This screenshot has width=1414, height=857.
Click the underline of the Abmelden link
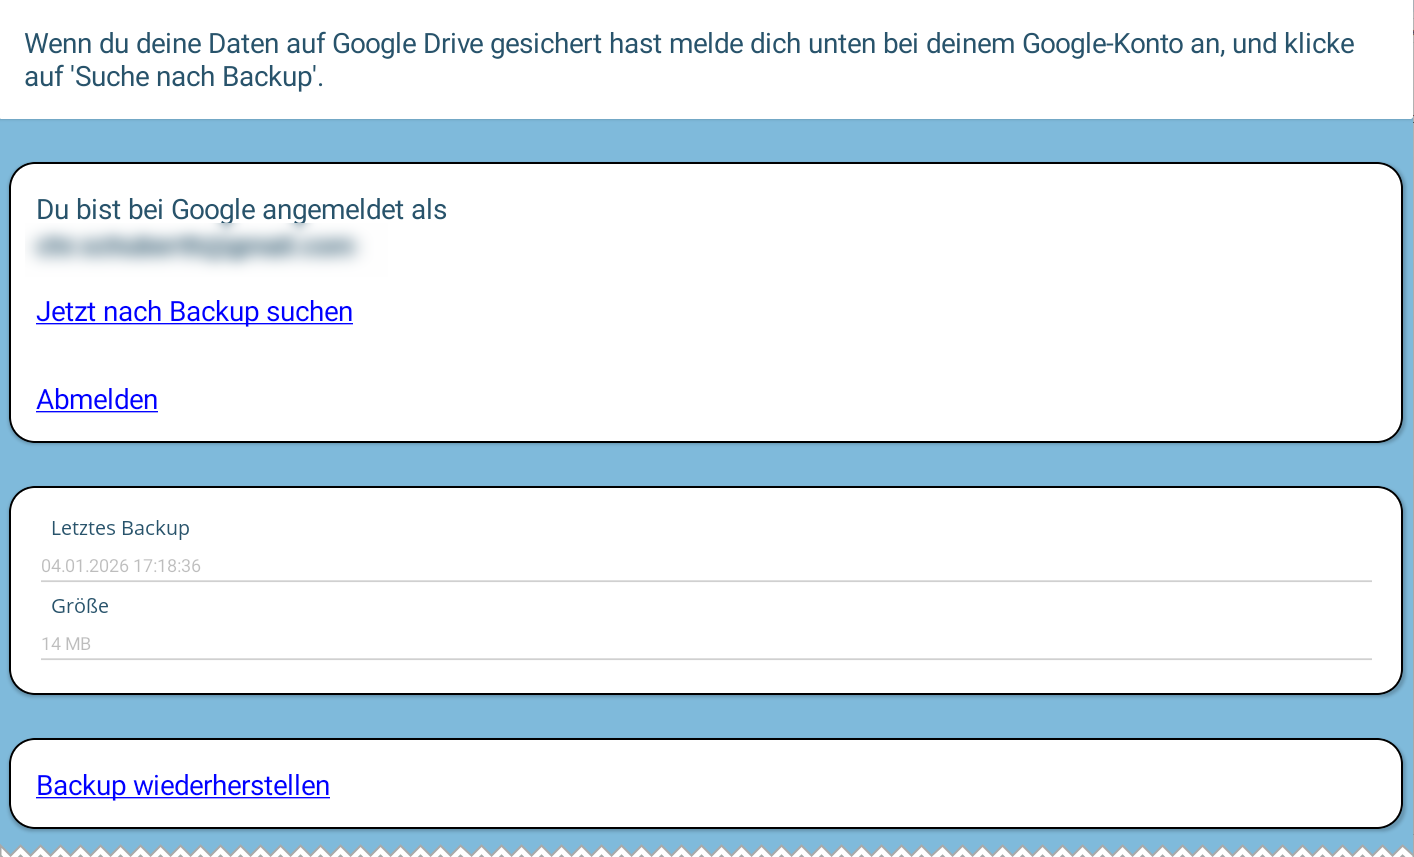pos(96,413)
